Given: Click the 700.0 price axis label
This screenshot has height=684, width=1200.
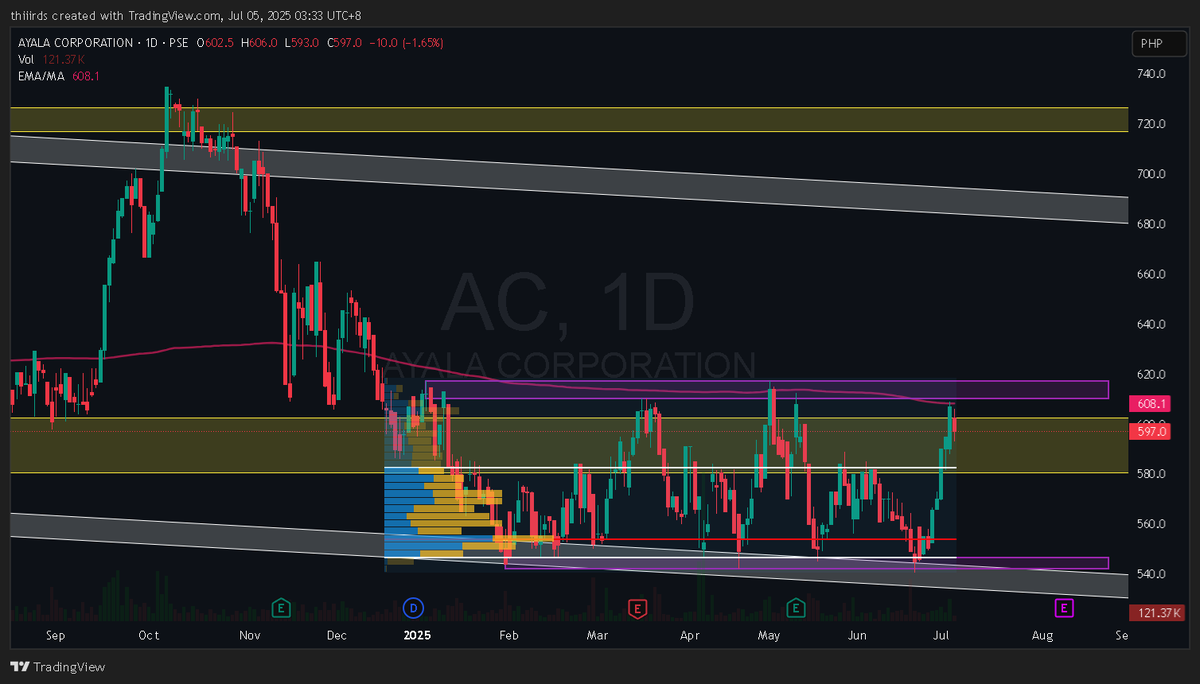Looking at the screenshot, I should 1152,174.
